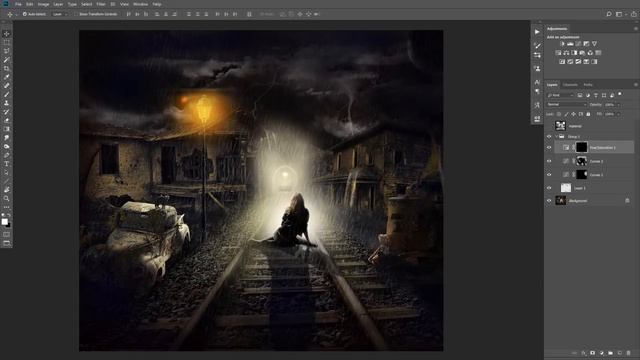Select the Crop tool

point(7,69)
